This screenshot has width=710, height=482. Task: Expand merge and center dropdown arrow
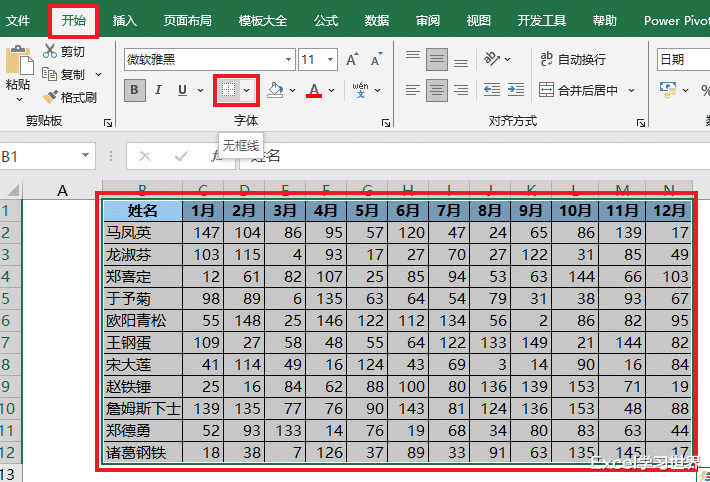coord(631,91)
